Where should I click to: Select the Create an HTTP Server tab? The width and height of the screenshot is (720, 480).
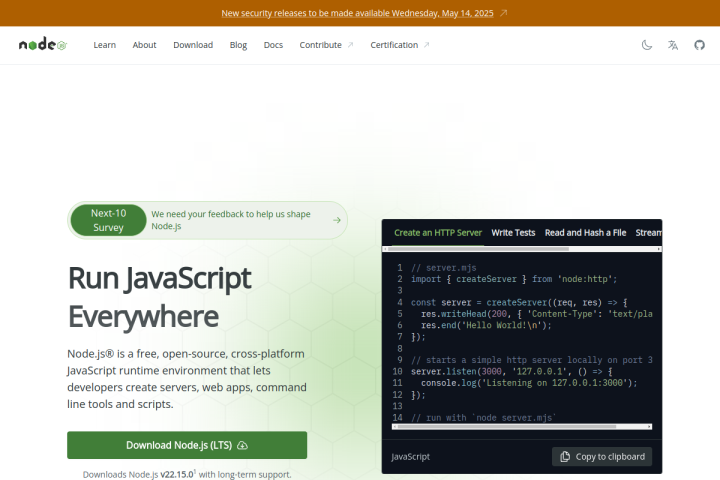(438, 233)
